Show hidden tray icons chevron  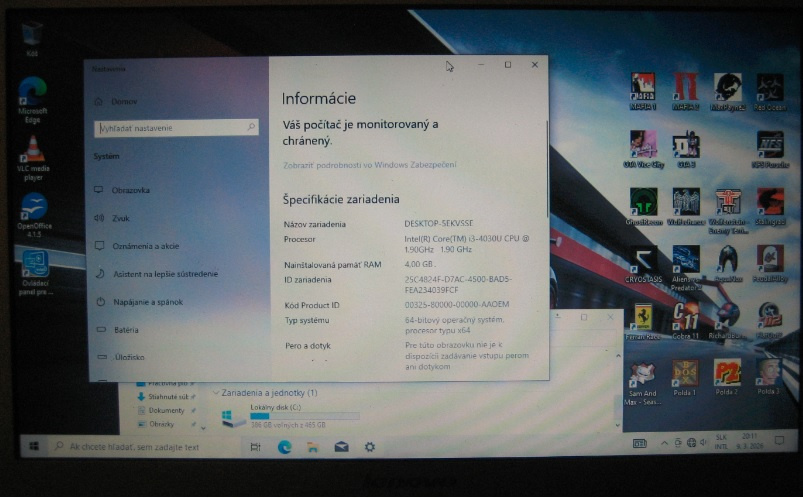pyautogui.click(x=664, y=443)
